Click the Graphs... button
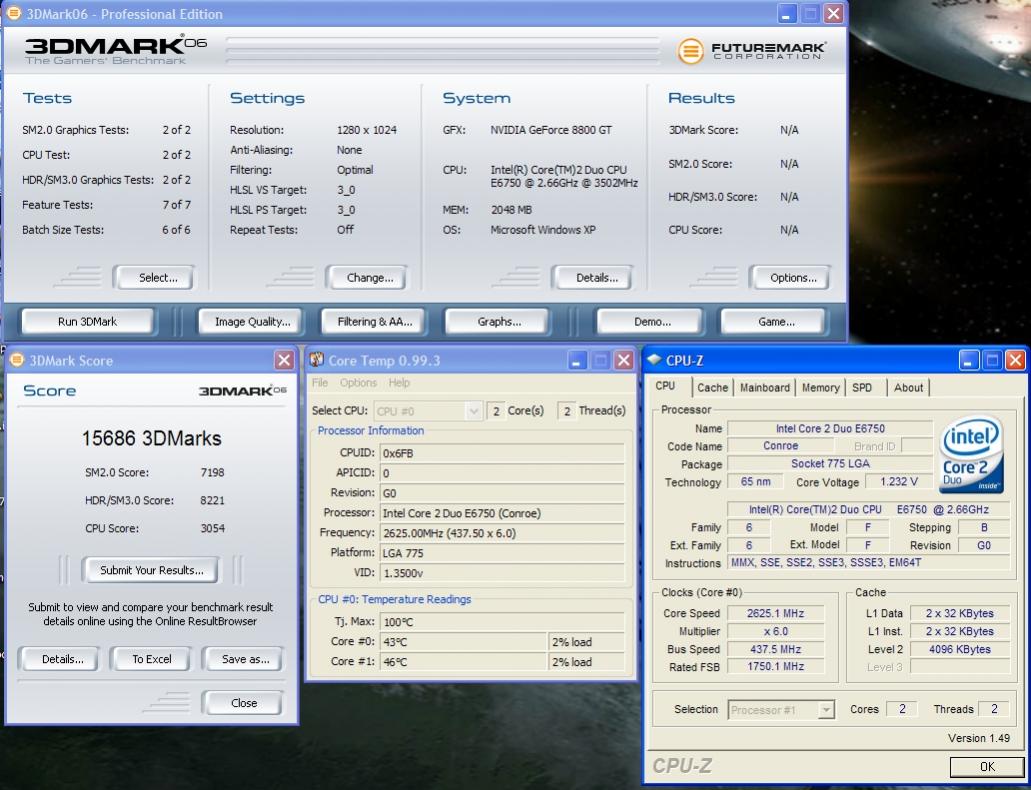Viewport: 1031px width, 790px height. point(498,322)
